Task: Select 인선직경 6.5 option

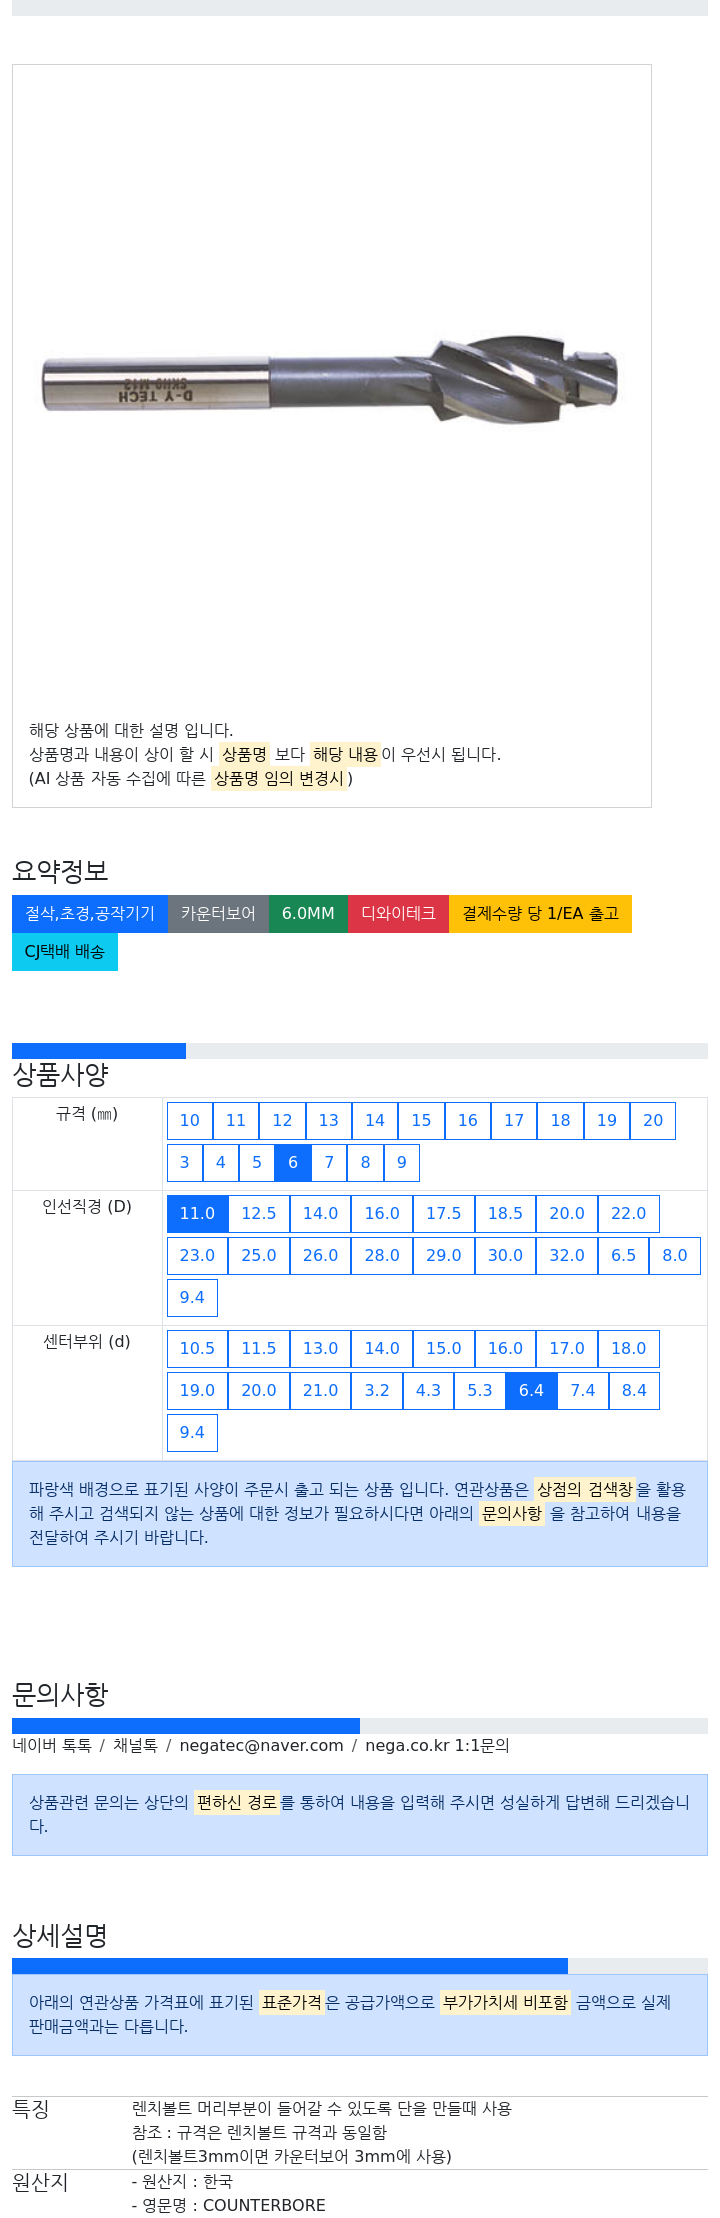Action: (624, 1256)
